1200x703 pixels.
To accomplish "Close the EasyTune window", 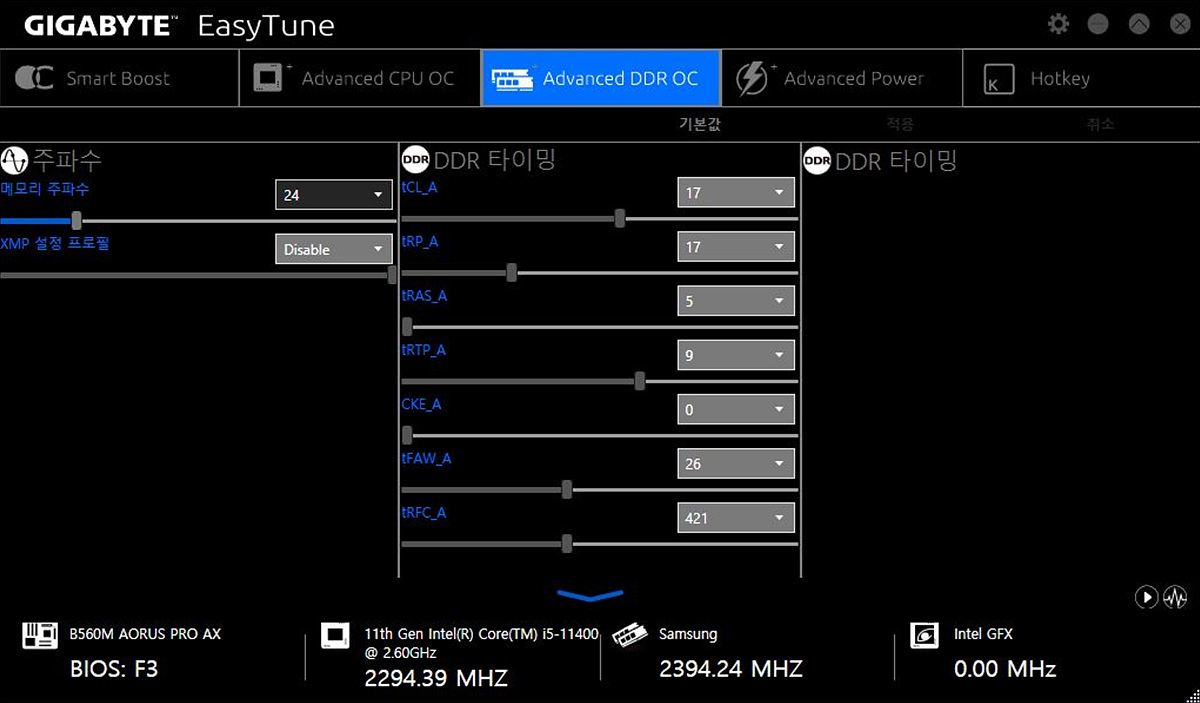I will tap(1179, 24).
